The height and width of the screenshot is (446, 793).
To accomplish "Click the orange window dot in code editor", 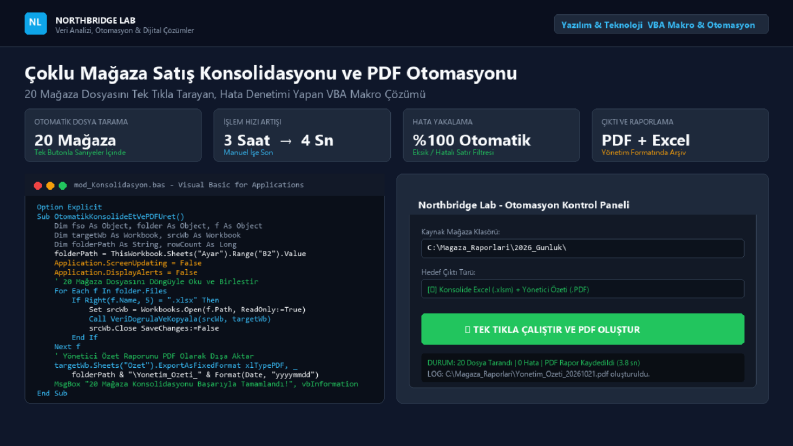I will (x=50, y=186).
